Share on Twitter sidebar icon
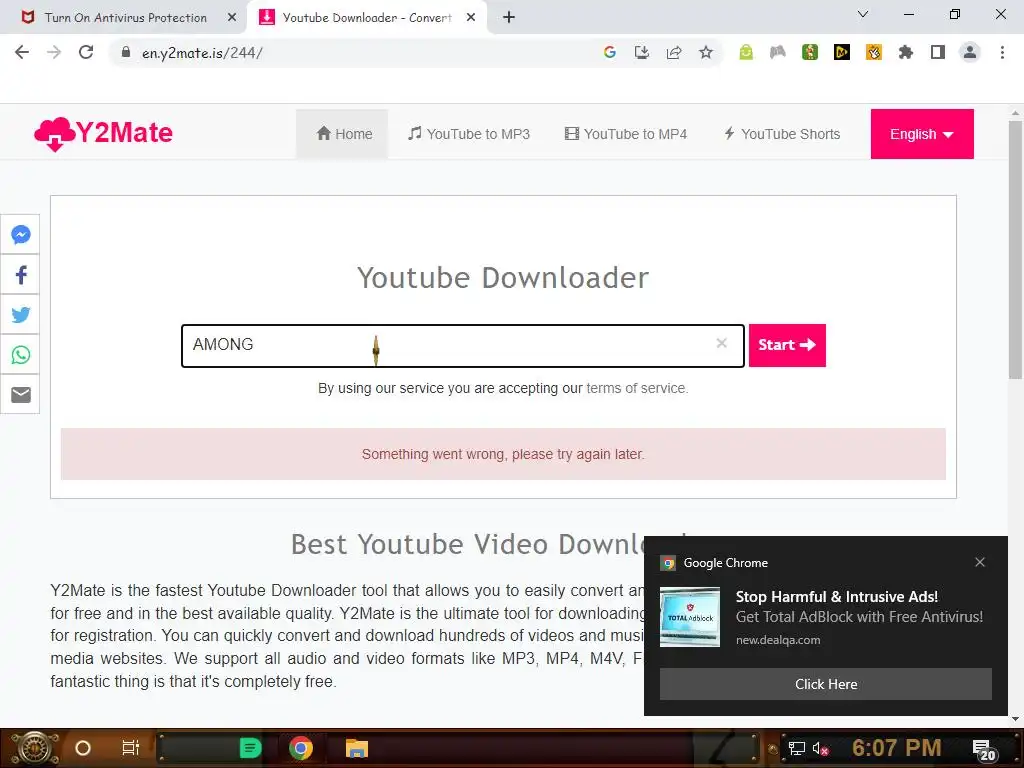Image resolution: width=1024 pixels, height=768 pixels. pos(21,315)
